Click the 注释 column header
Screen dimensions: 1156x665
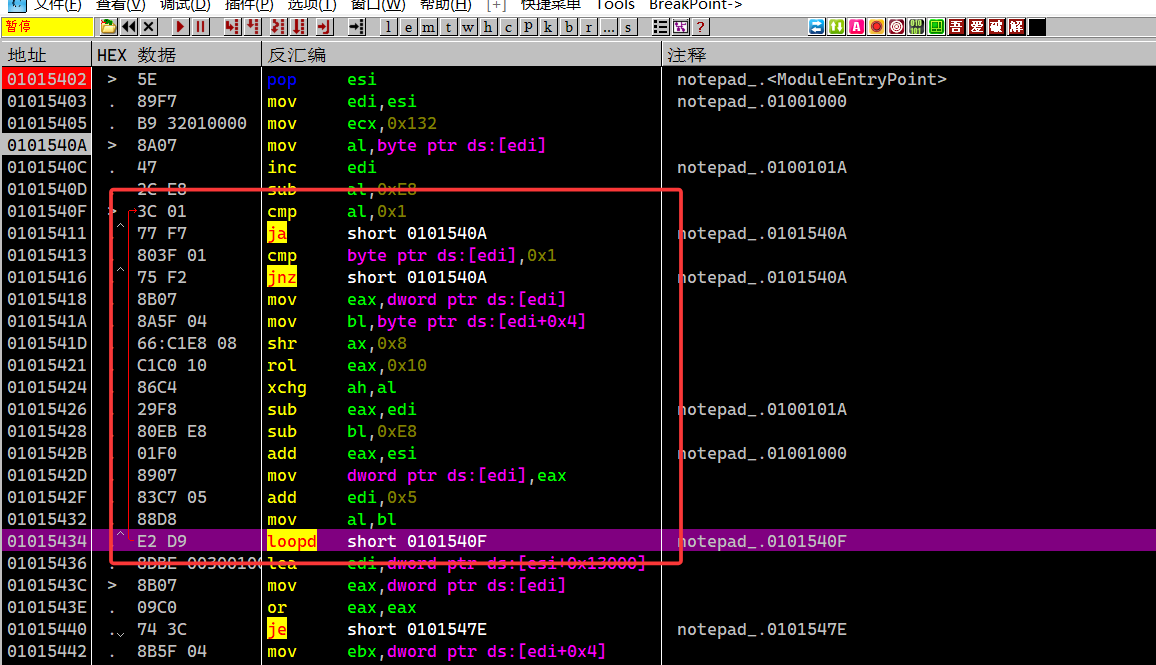[686, 54]
